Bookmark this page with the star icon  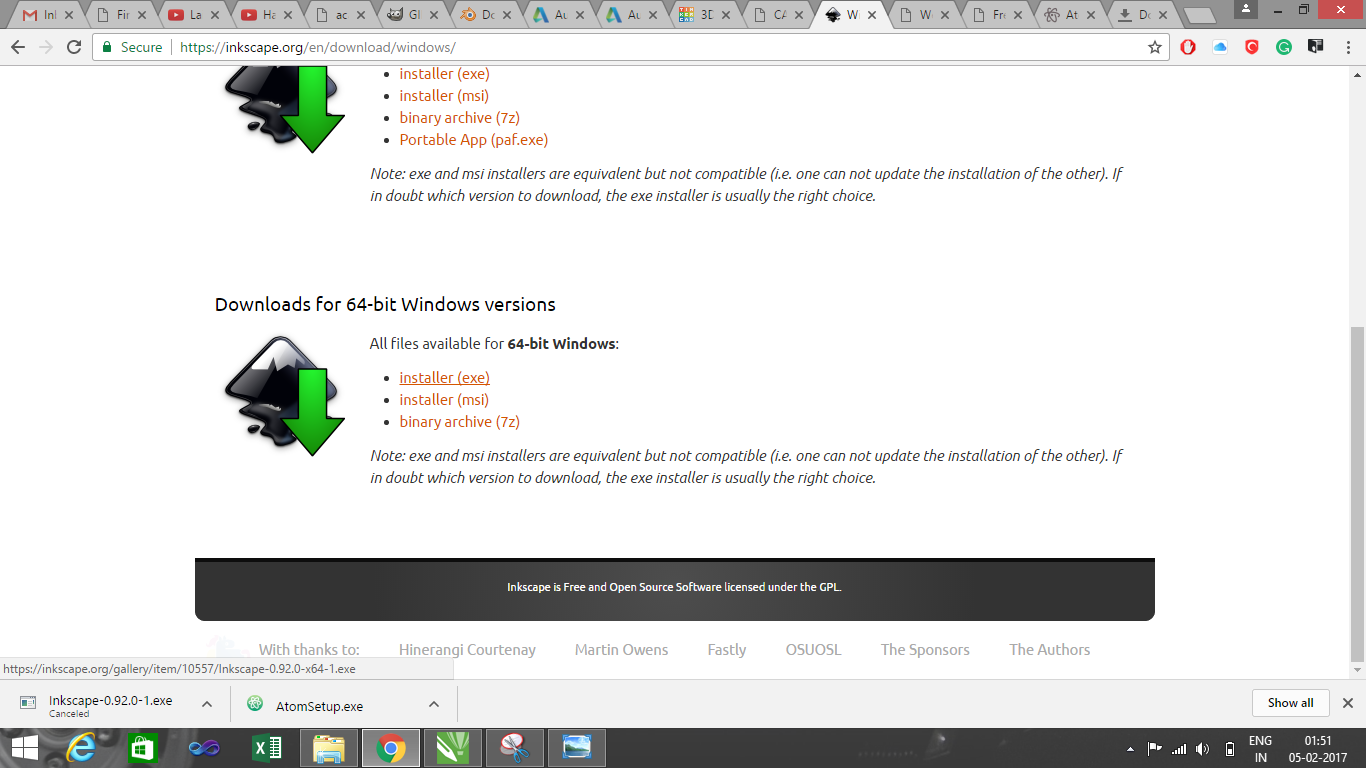1155,47
